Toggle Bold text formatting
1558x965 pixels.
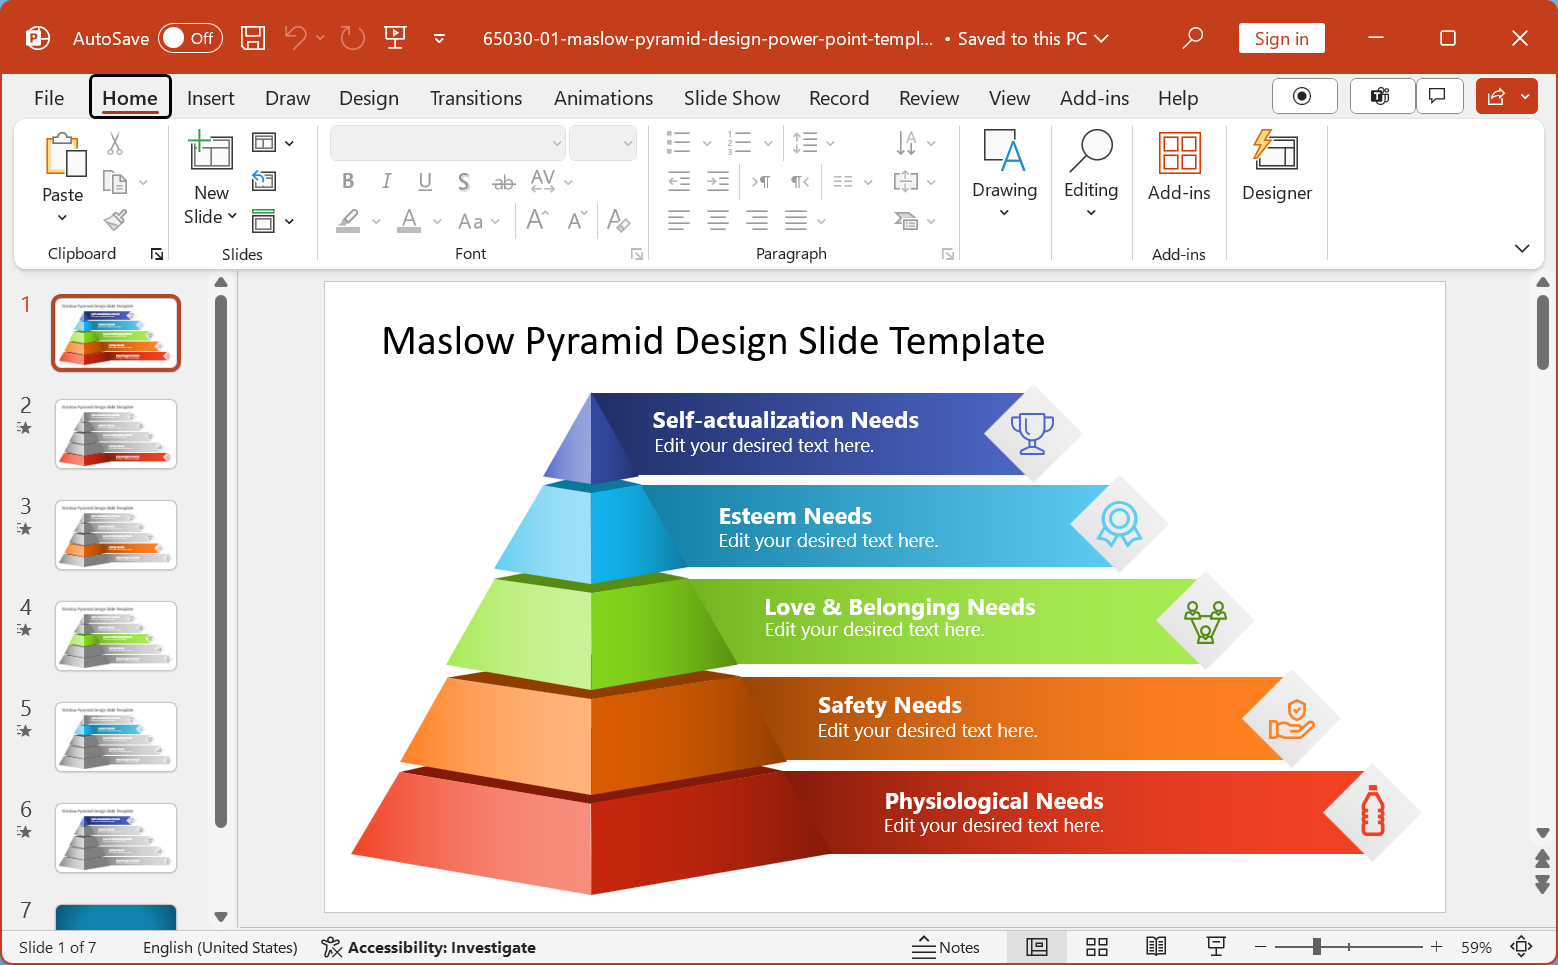point(348,181)
